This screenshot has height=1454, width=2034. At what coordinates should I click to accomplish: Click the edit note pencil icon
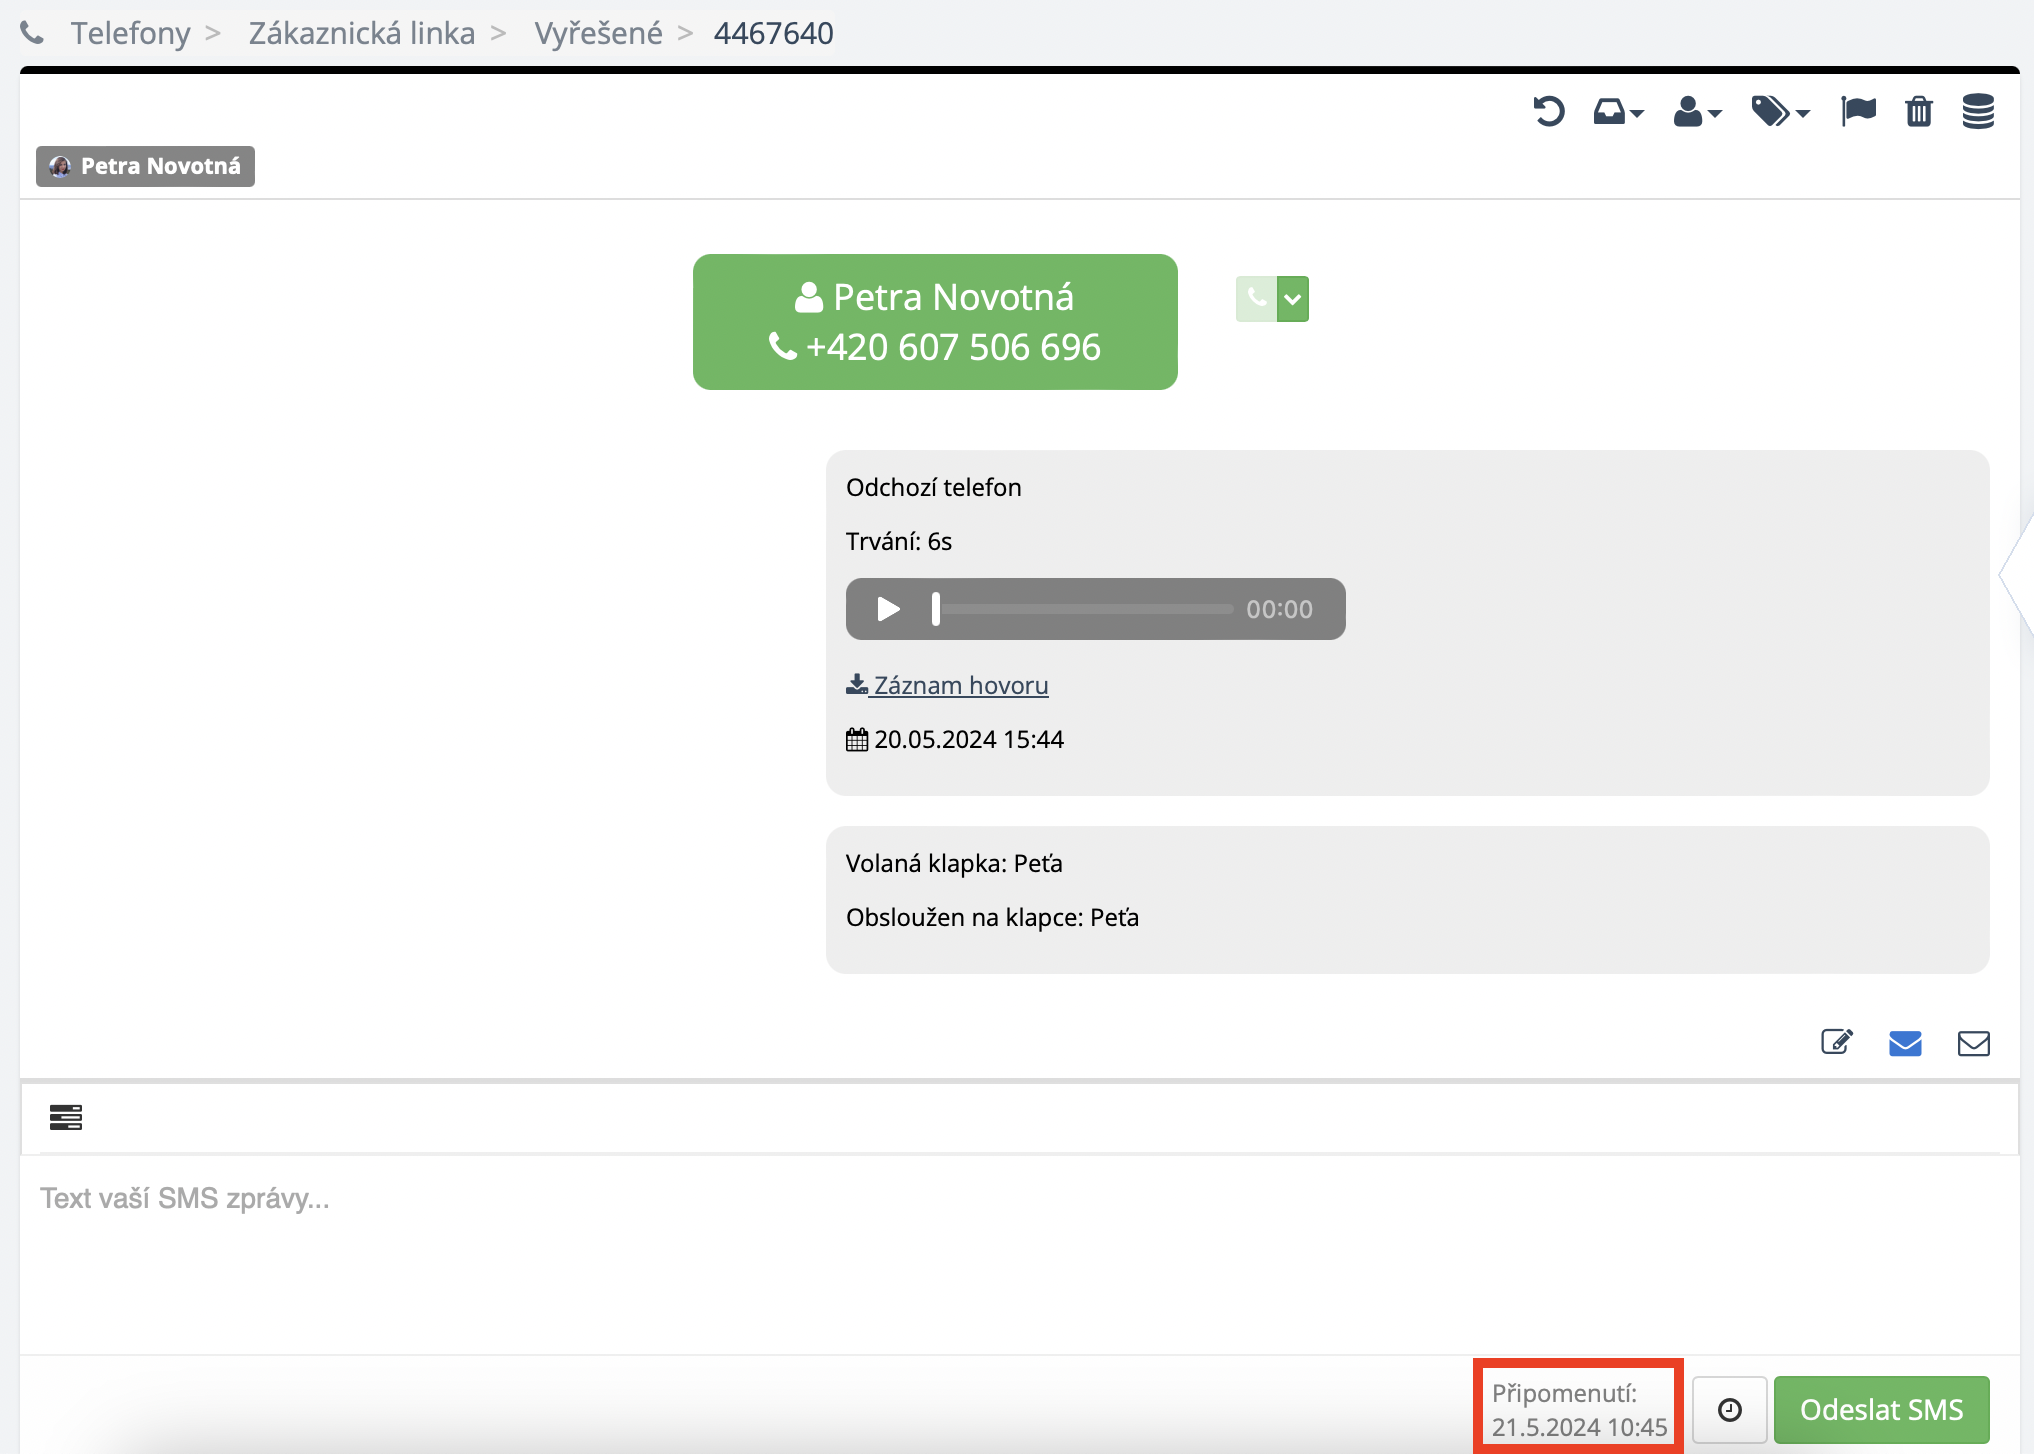pyautogui.click(x=1836, y=1043)
